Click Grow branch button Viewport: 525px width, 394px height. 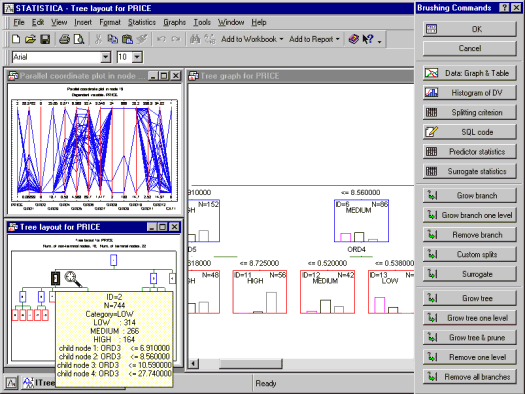pyautogui.click(x=469, y=195)
